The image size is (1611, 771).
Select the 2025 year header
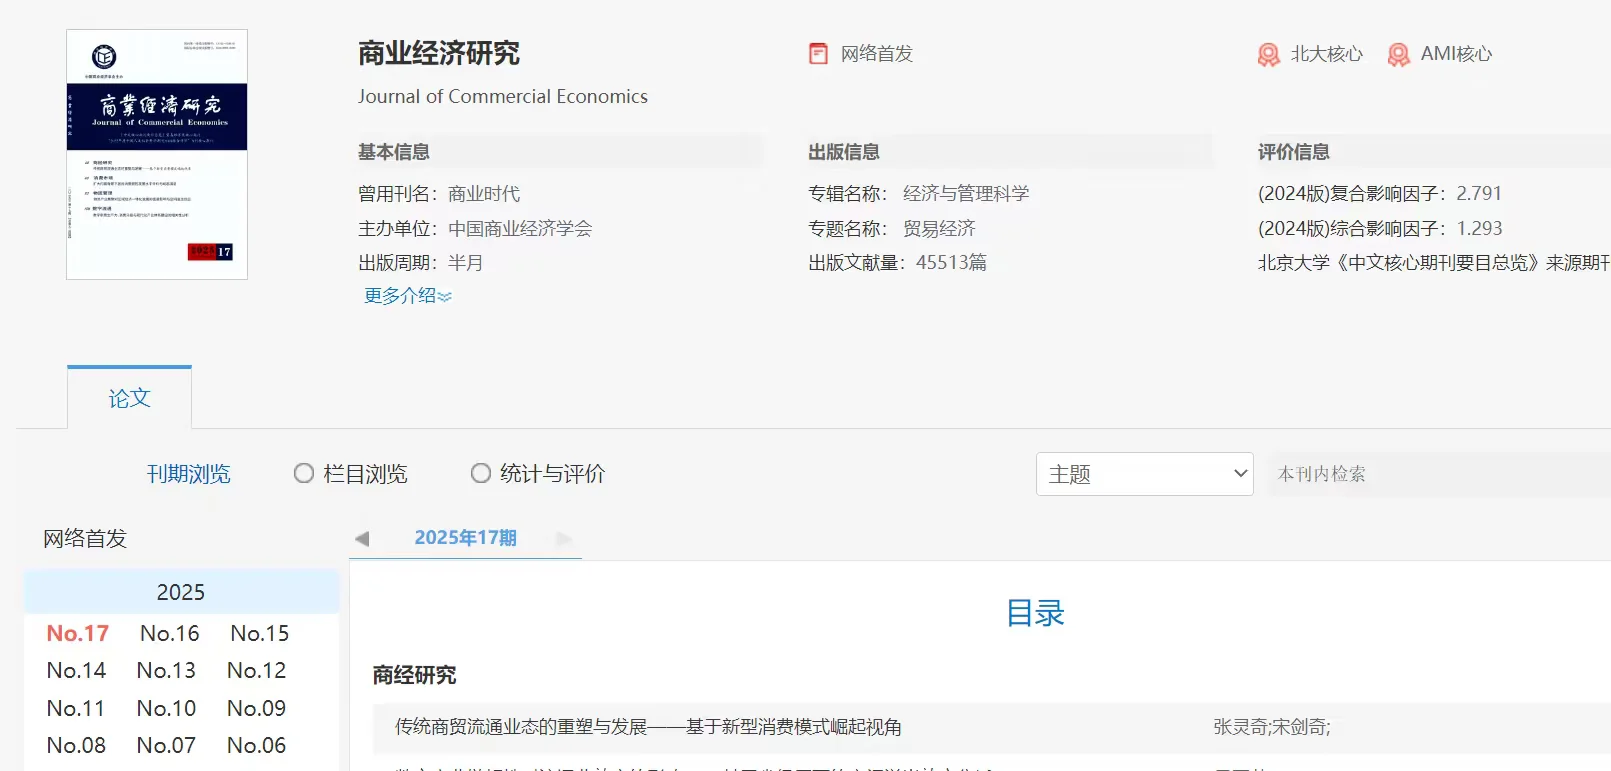[181, 592]
